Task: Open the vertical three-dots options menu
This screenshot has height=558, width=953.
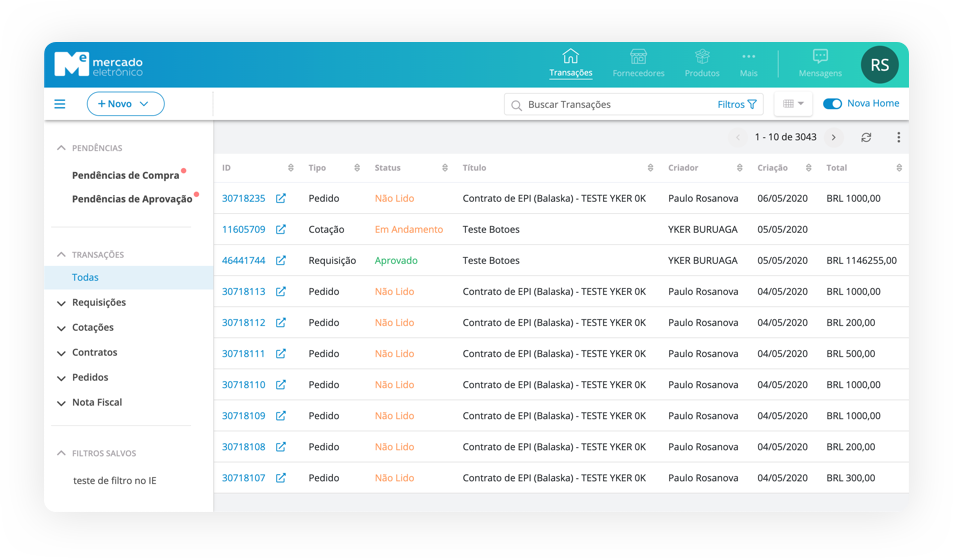Action: click(x=898, y=137)
